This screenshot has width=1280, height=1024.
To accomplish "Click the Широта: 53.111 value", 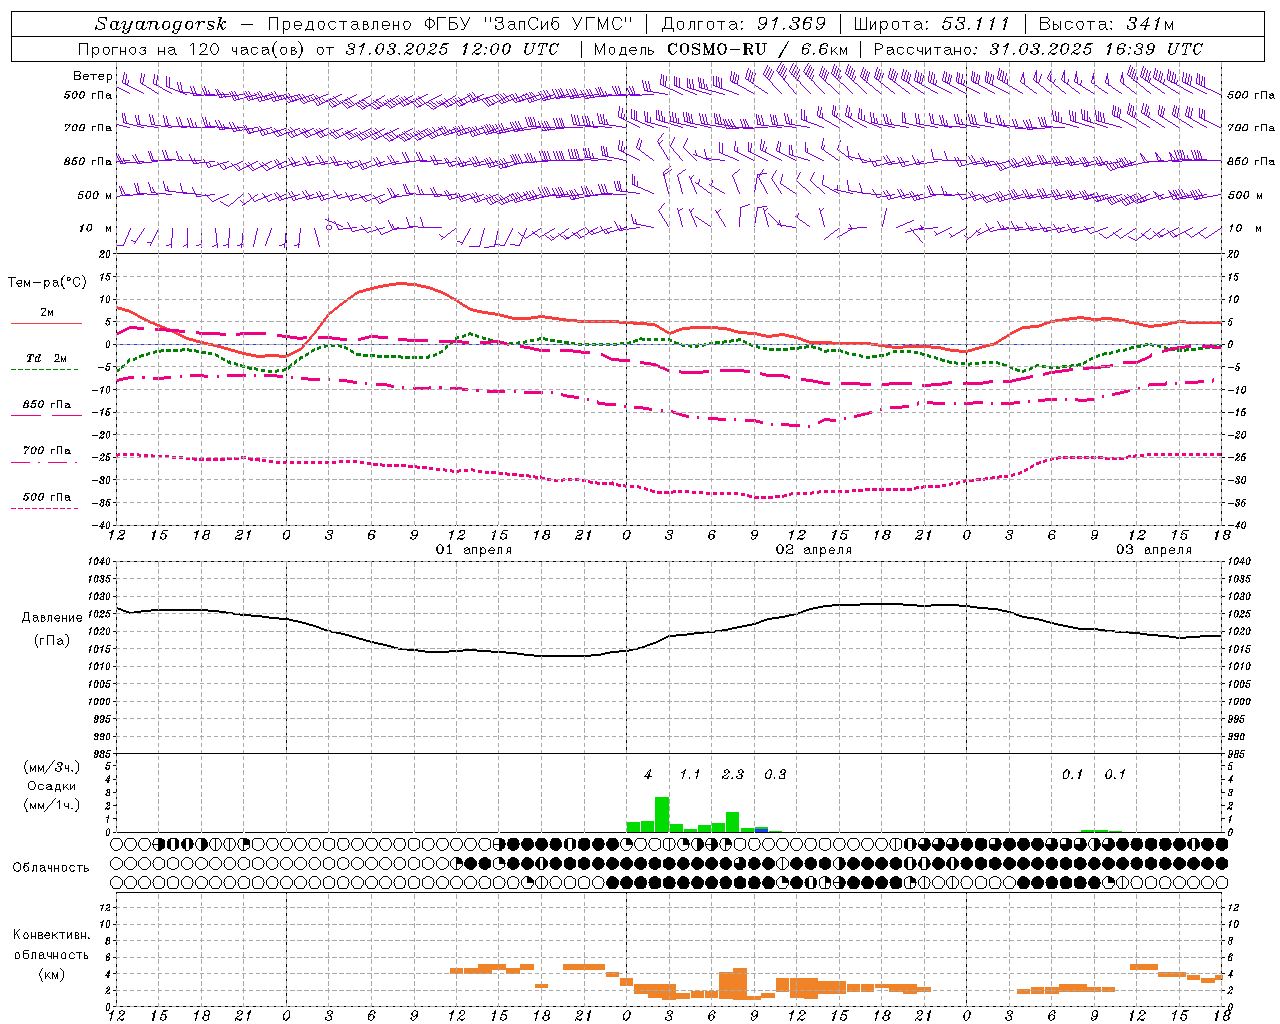I will (x=931, y=24).
